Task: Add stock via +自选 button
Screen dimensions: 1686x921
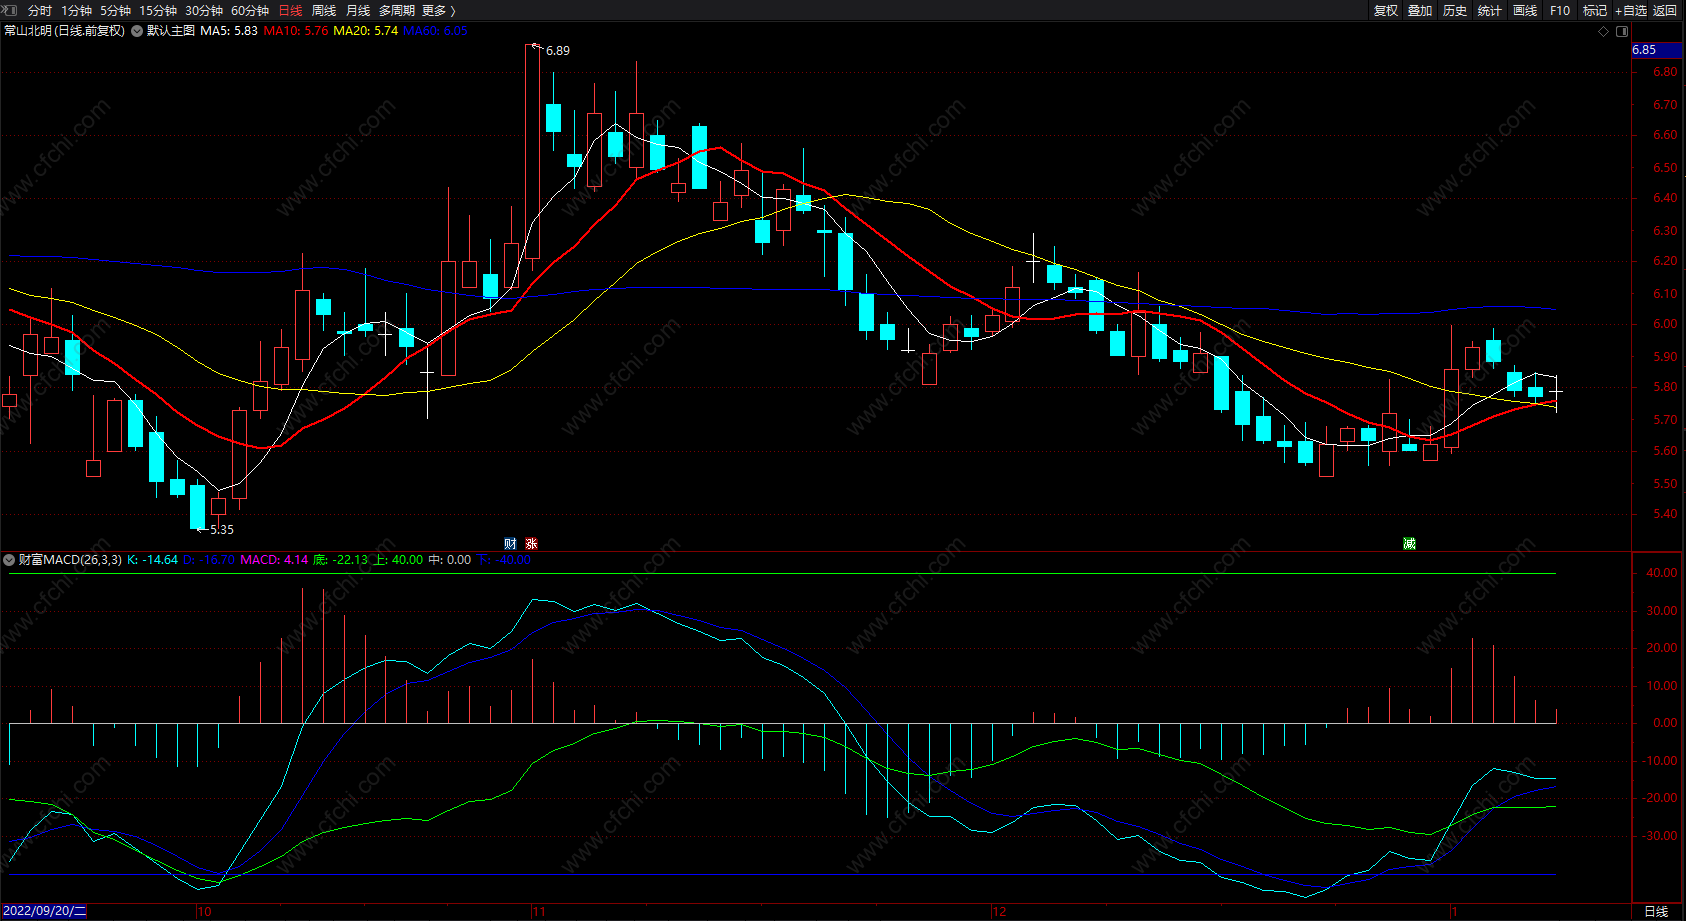Action: (x=1630, y=10)
